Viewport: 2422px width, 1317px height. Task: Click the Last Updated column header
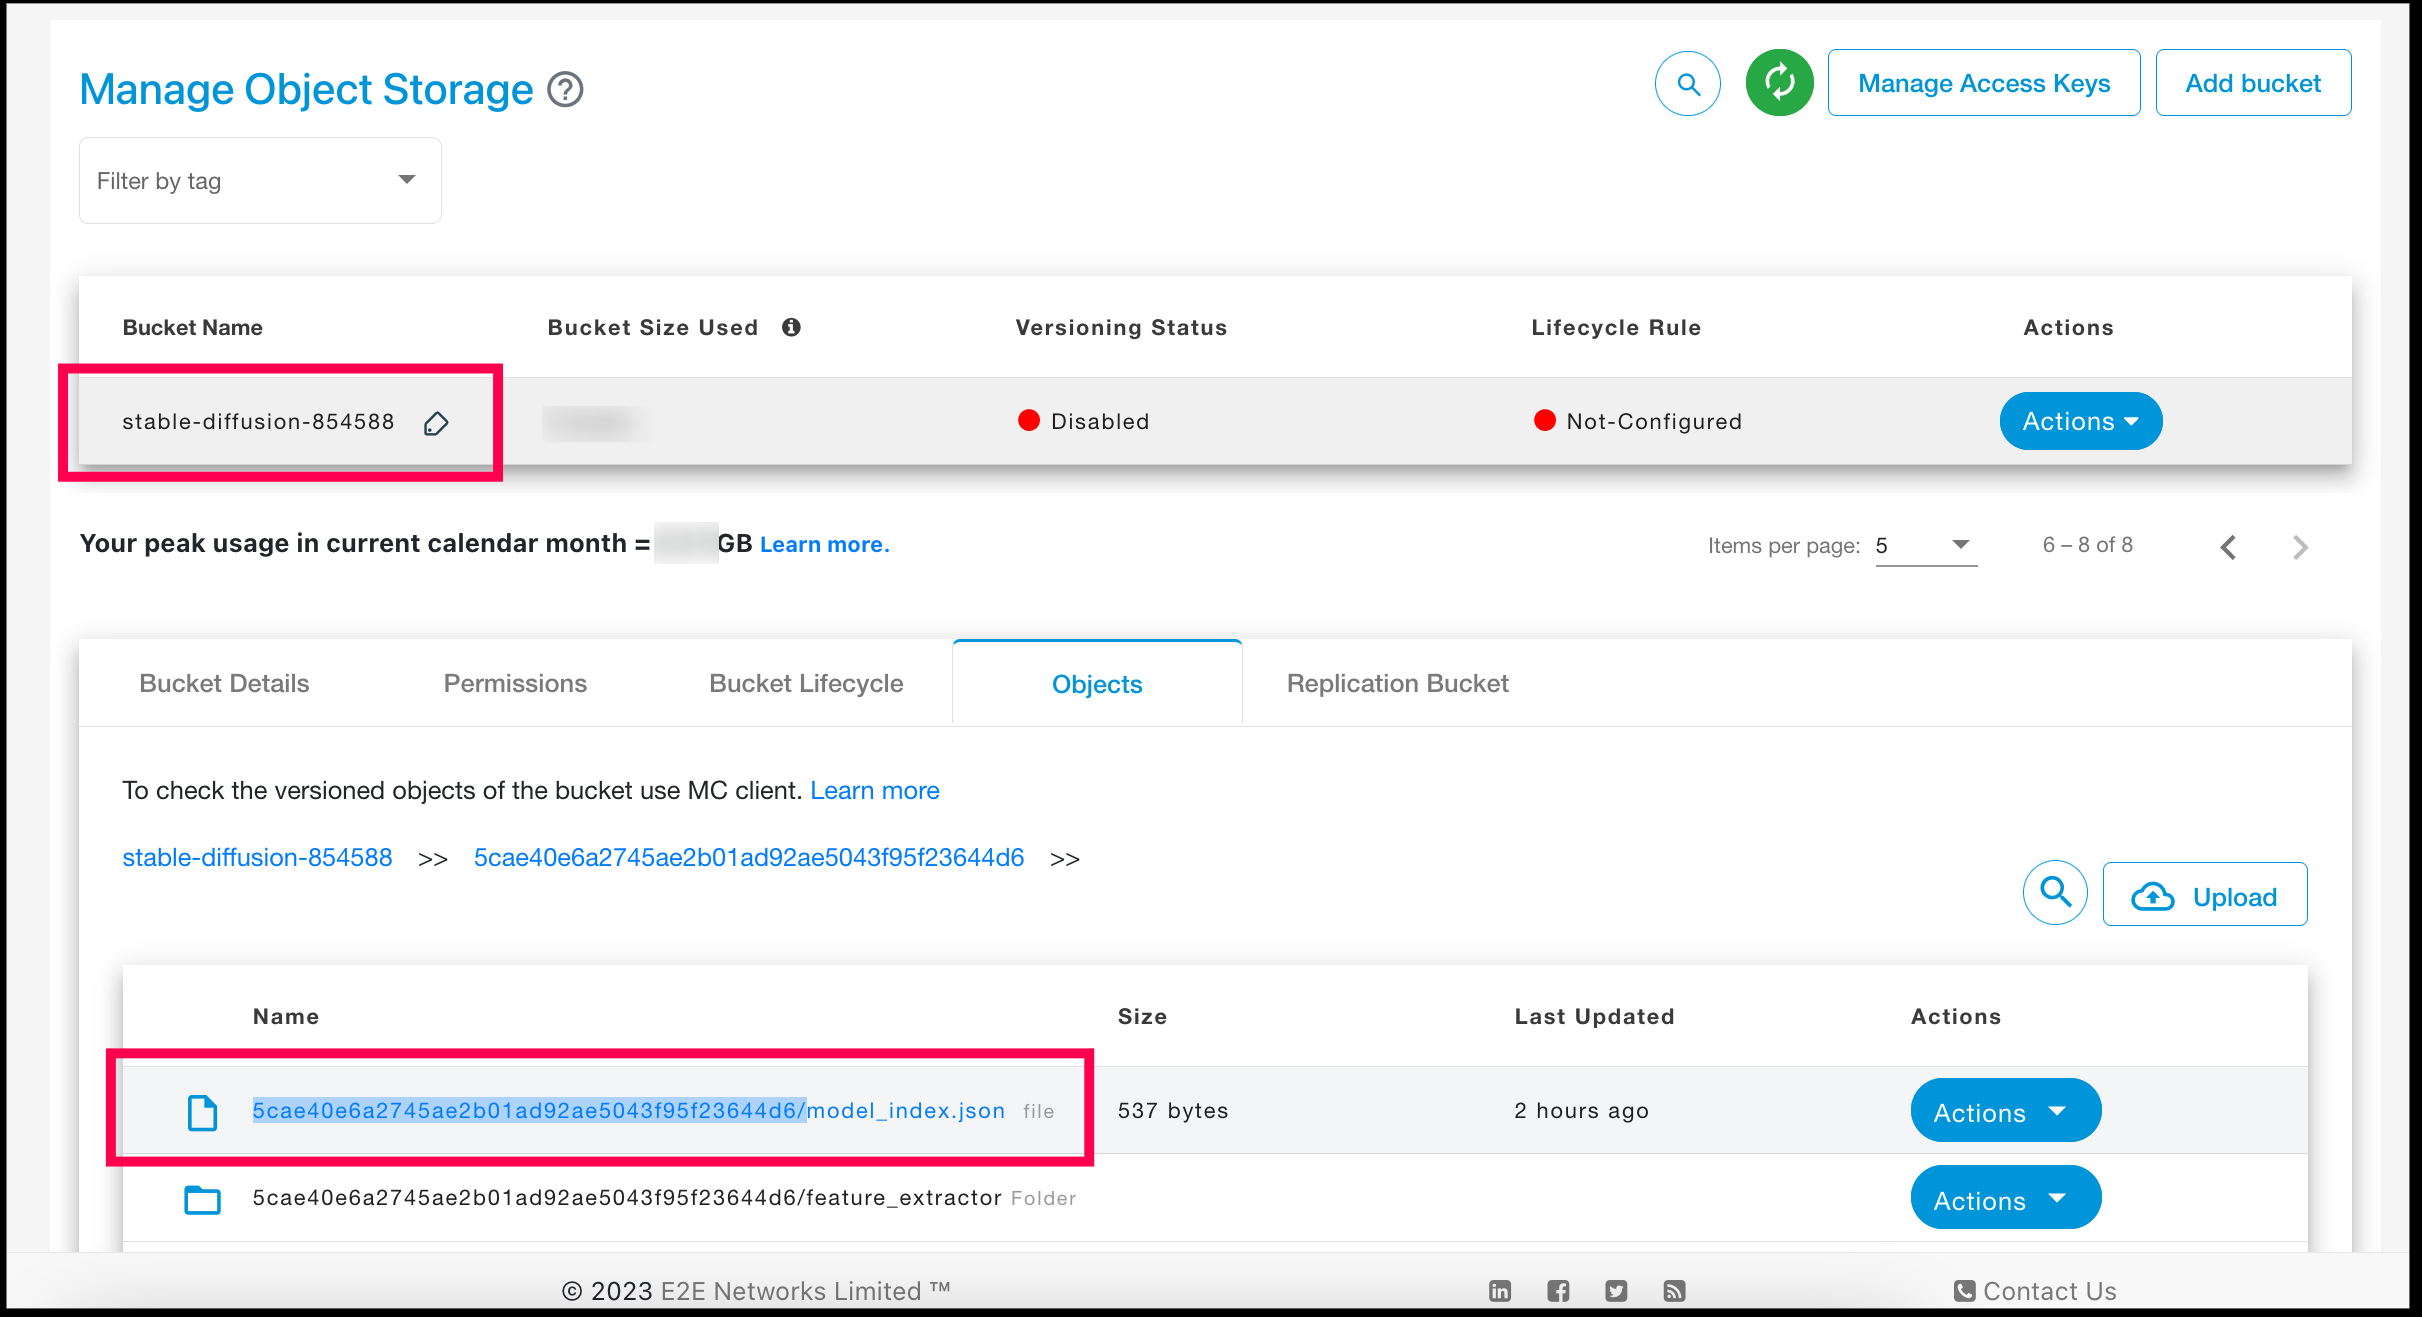(1594, 1017)
